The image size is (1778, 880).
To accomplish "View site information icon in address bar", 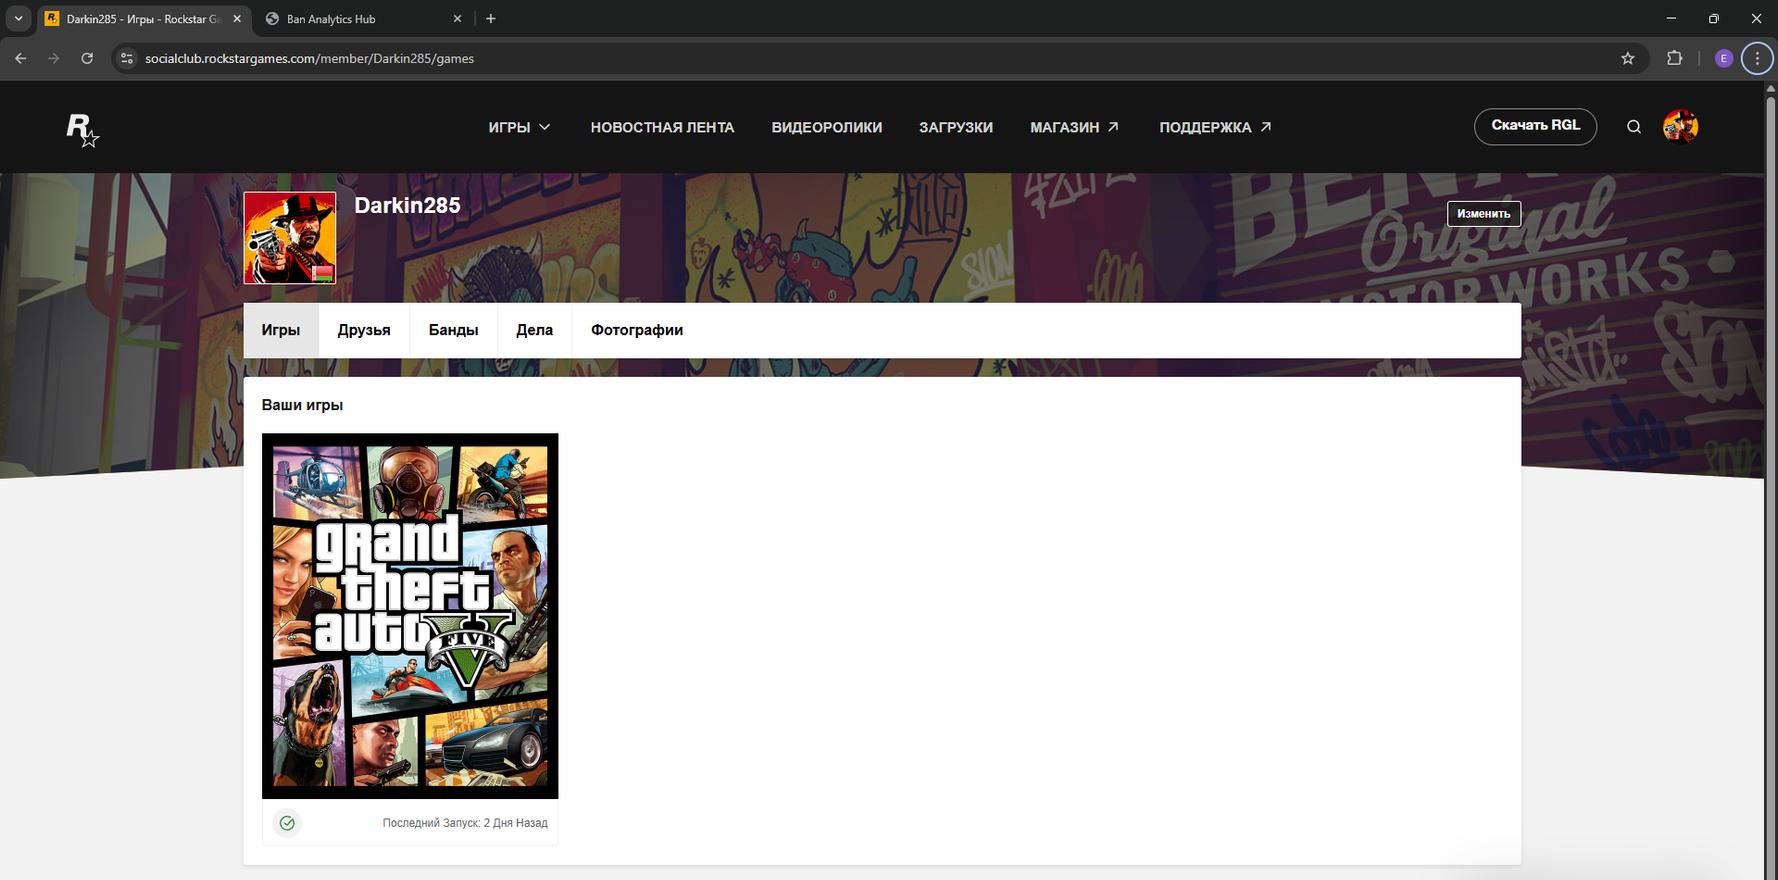I will [x=126, y=59].
